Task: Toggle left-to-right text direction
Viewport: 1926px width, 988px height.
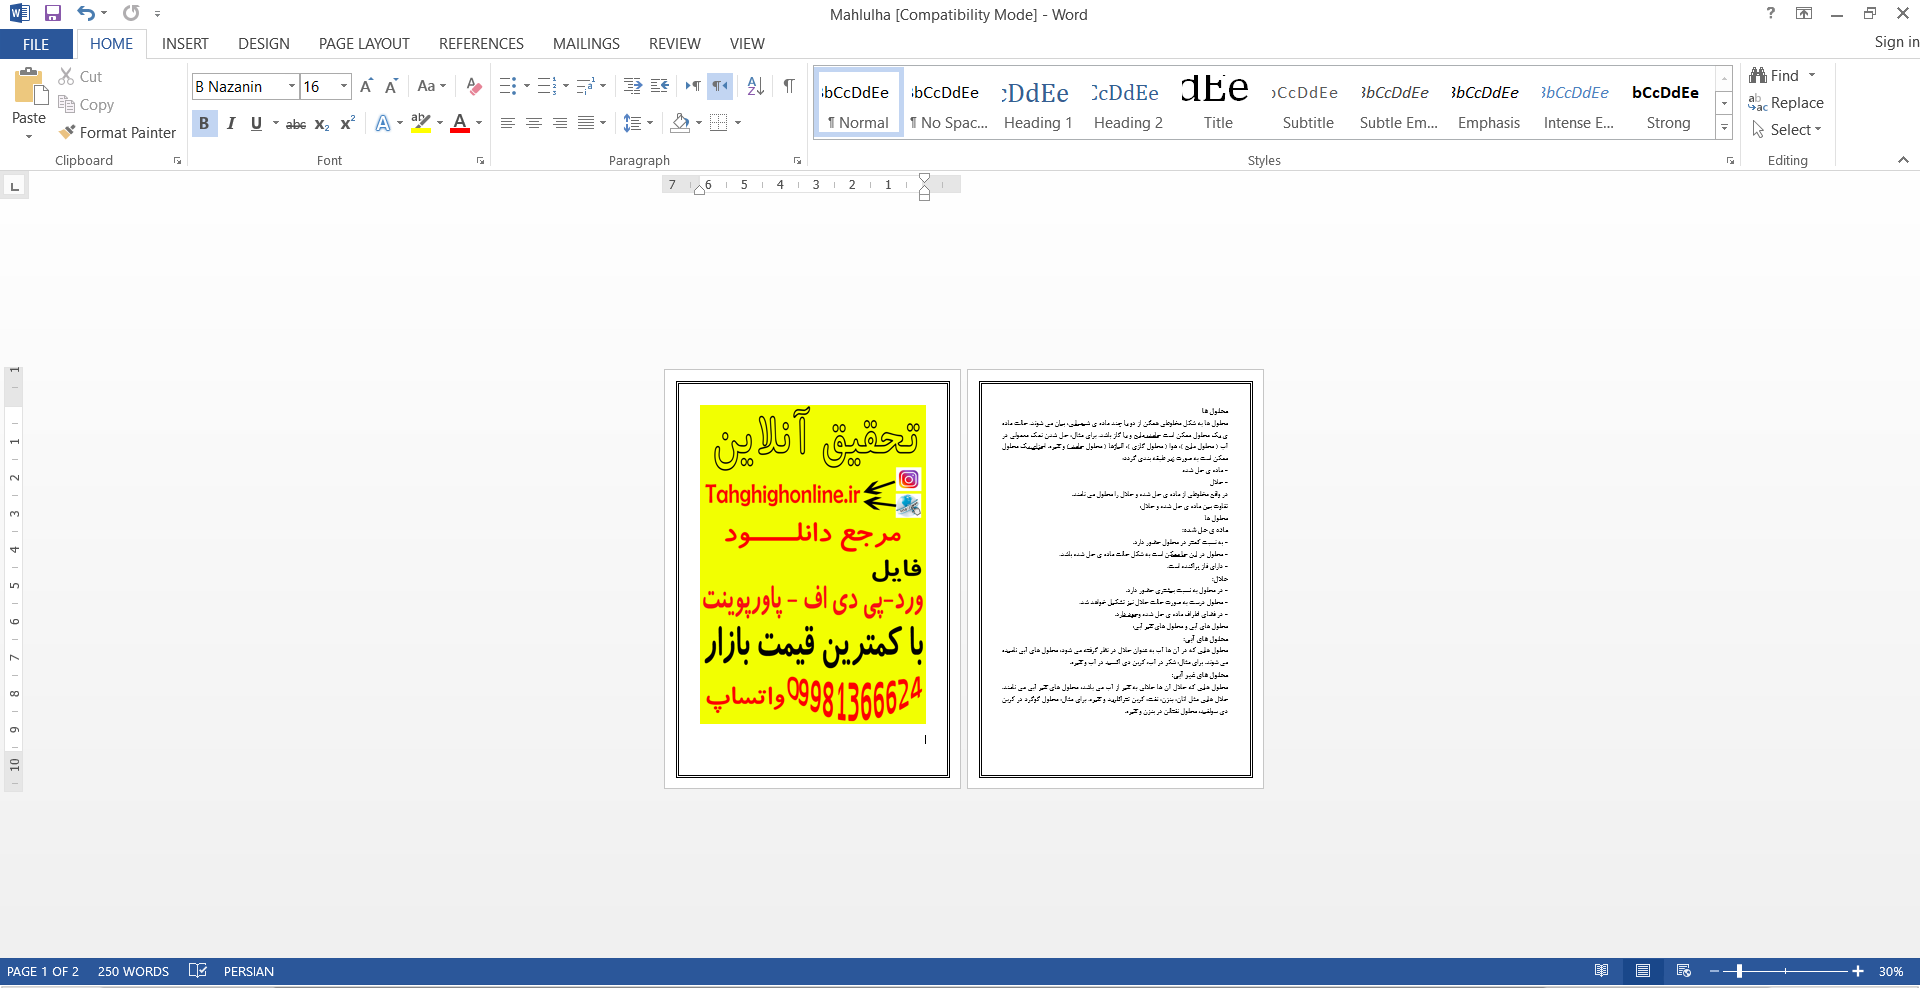Action: [693, 86]
